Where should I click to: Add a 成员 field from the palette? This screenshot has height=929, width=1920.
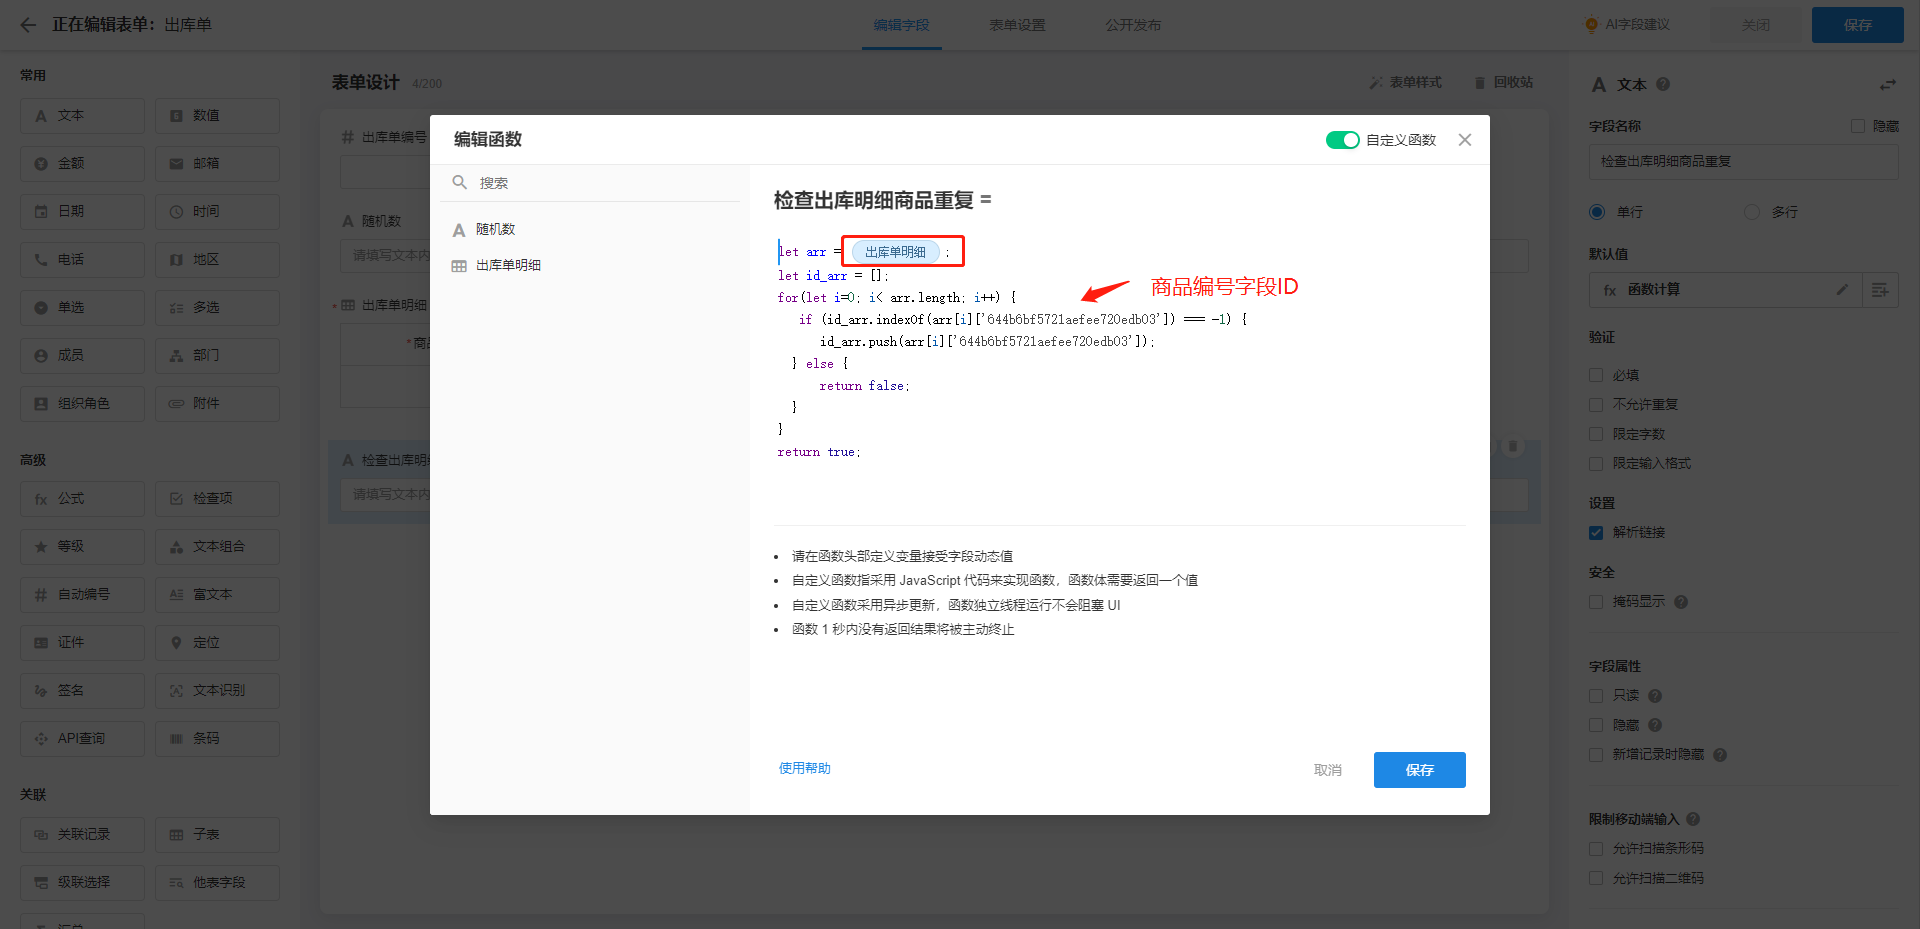pyautogui.click(x=83, y=356)
